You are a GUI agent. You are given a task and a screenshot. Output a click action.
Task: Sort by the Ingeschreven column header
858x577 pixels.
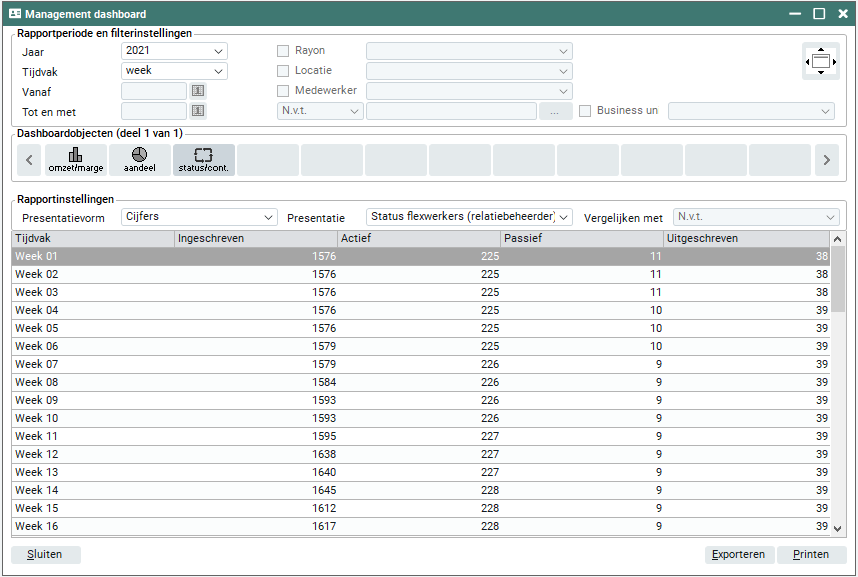256,238
